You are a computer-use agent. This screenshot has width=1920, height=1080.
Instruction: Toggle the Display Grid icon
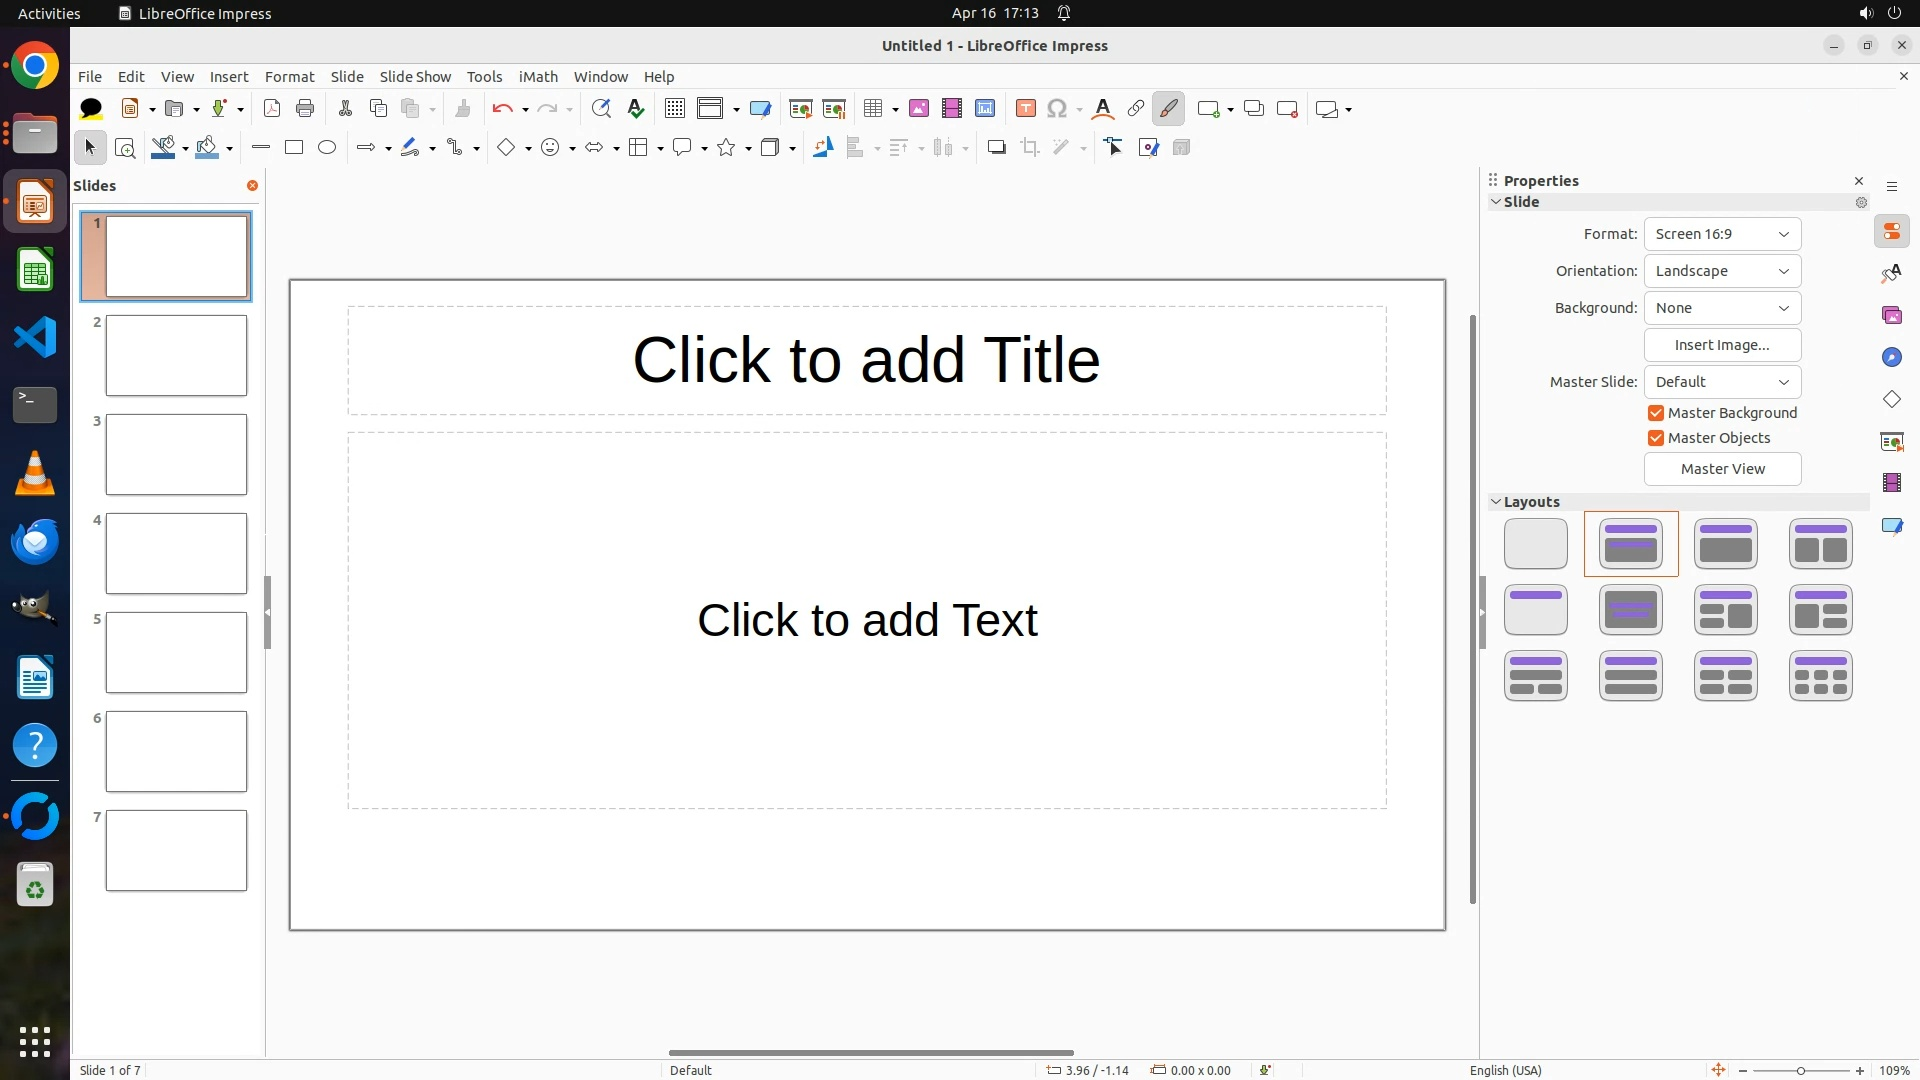pos(675,109)
